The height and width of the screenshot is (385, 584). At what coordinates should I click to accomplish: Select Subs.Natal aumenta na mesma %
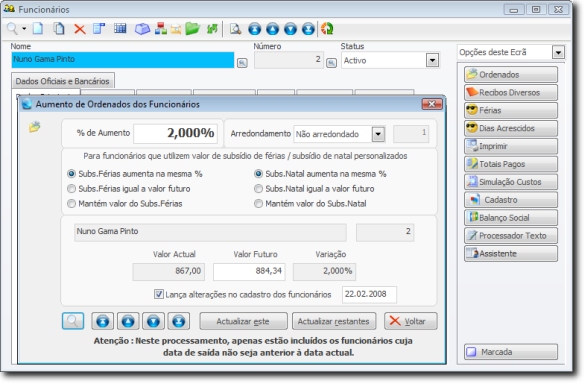320,174
